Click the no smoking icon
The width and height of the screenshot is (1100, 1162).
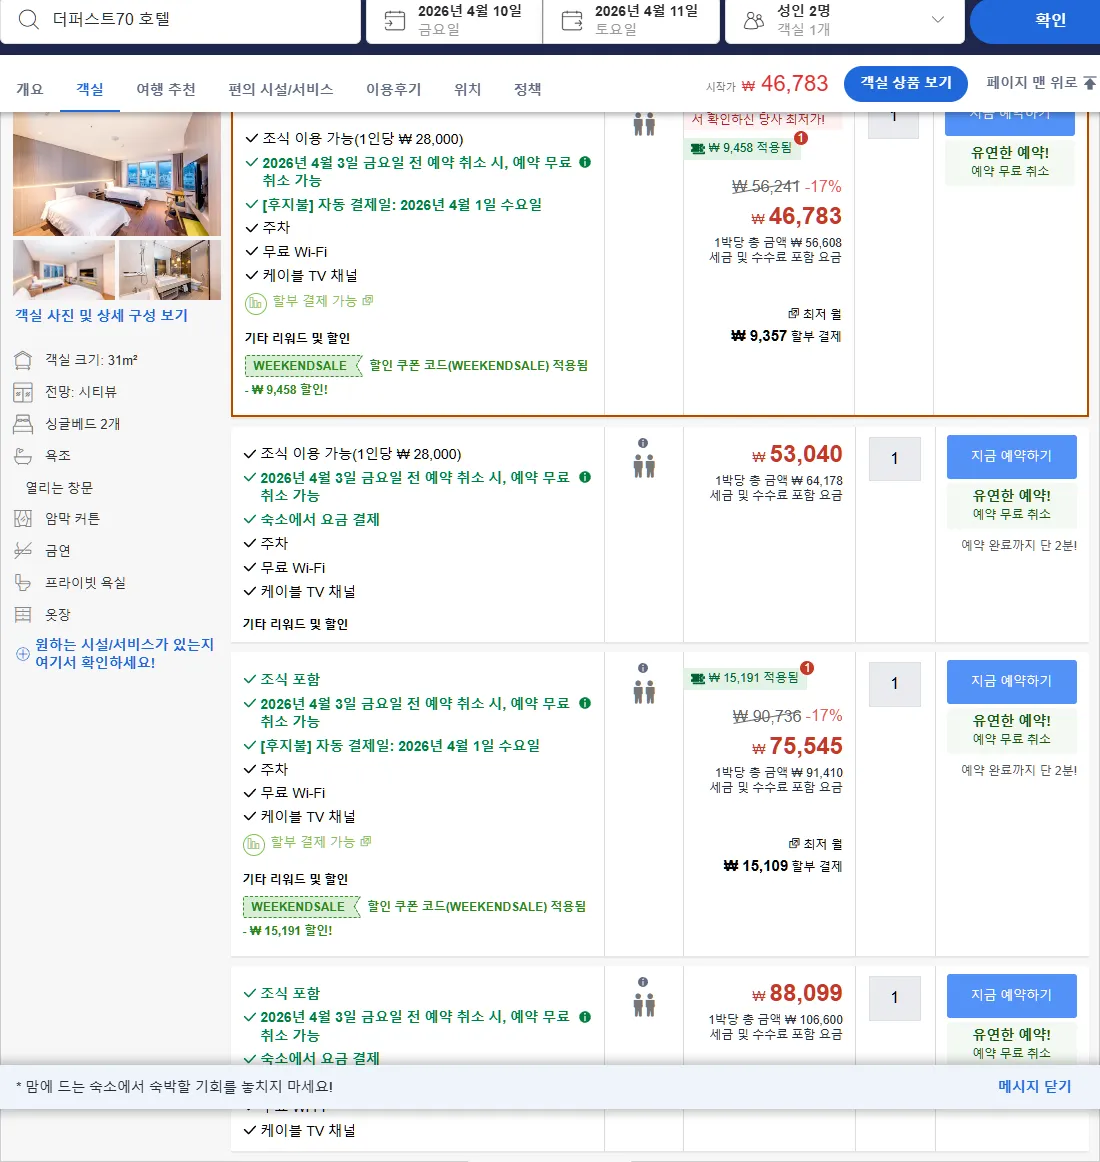(23, 551)
